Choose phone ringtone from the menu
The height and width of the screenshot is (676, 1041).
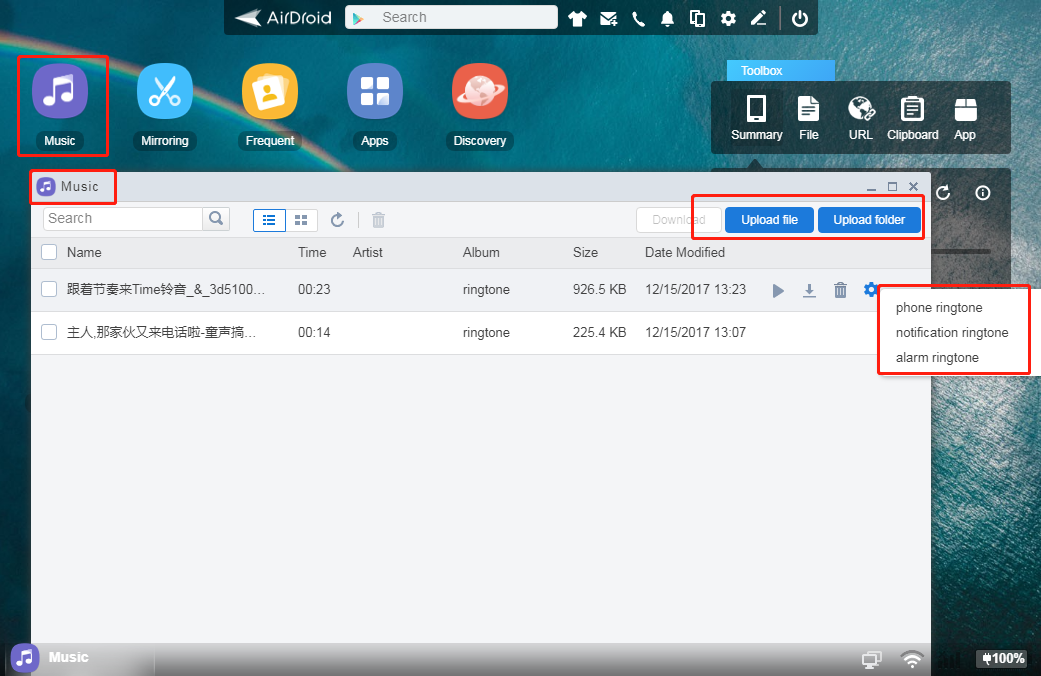pos(939,308)
